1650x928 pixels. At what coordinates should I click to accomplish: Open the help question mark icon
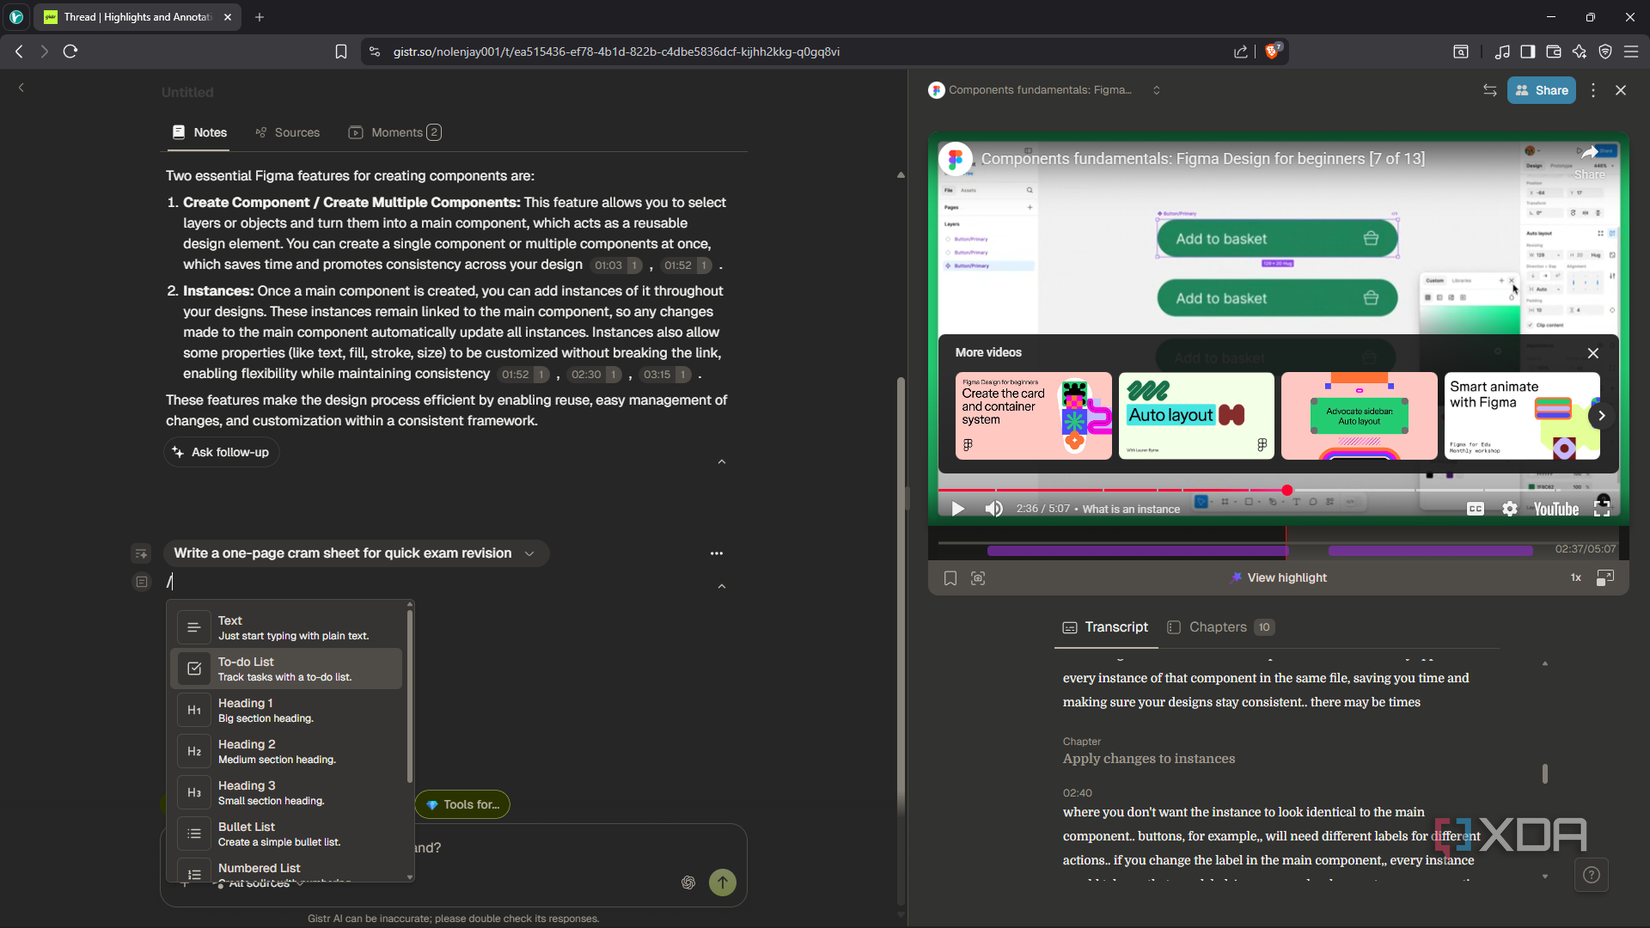(x=1592, y=875)
